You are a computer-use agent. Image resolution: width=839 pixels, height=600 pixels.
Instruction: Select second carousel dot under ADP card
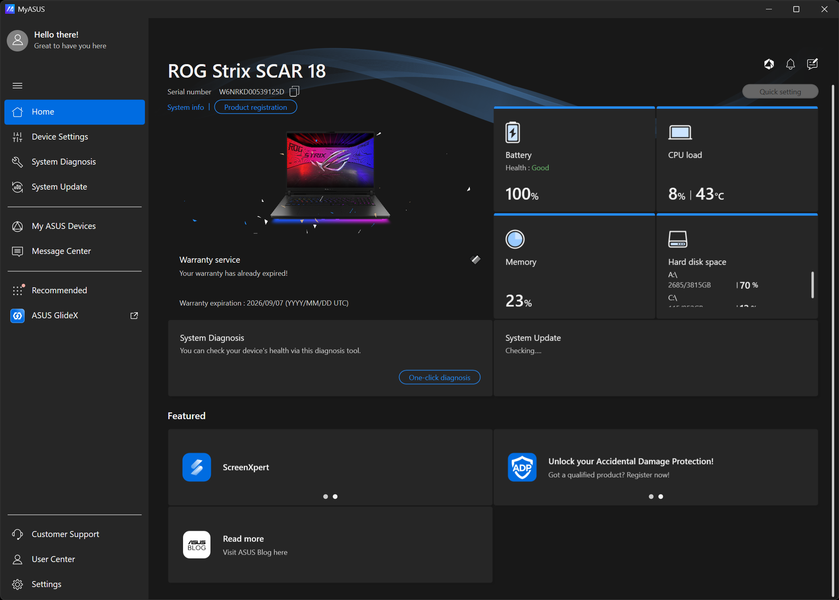click(x=661, y=497)
